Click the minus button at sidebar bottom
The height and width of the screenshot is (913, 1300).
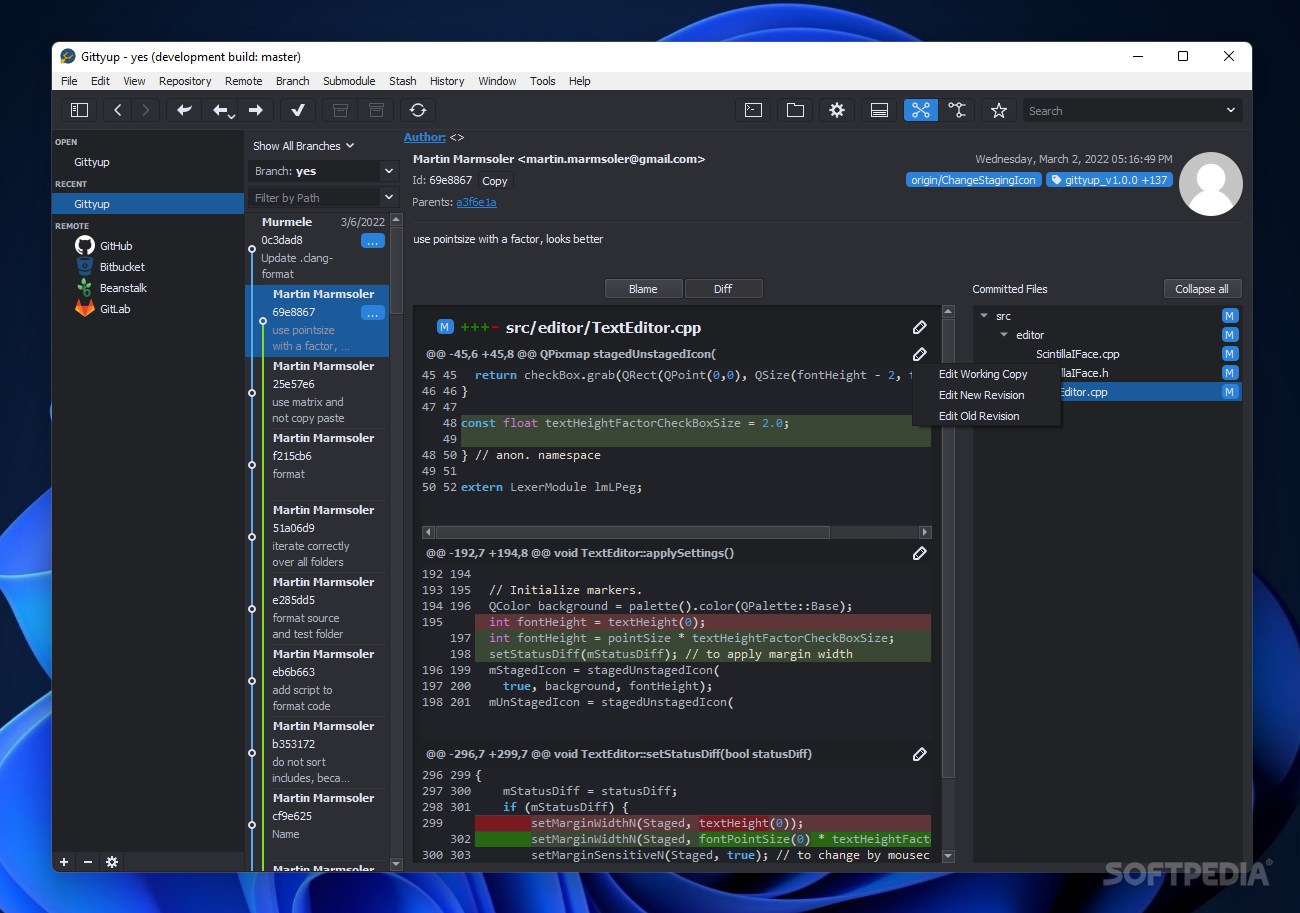click(x=87, y=862)
